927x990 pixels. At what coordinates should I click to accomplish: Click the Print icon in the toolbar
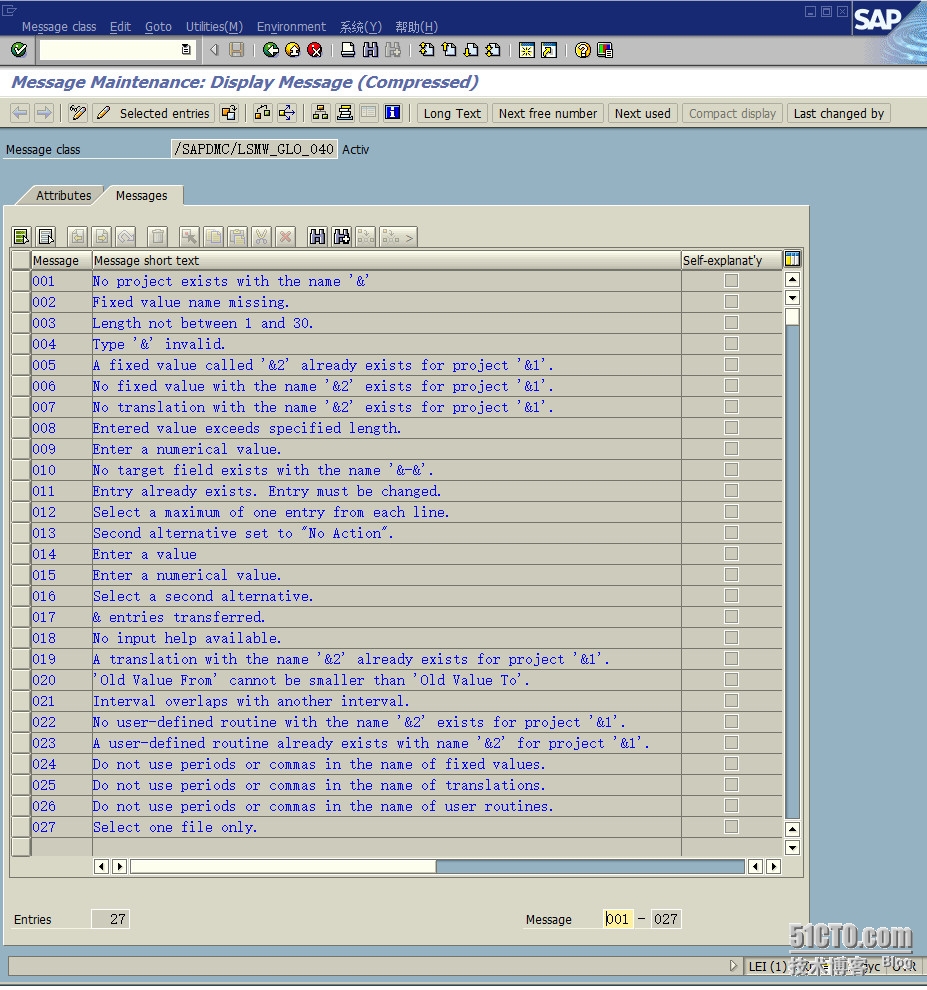pos(348,49)
